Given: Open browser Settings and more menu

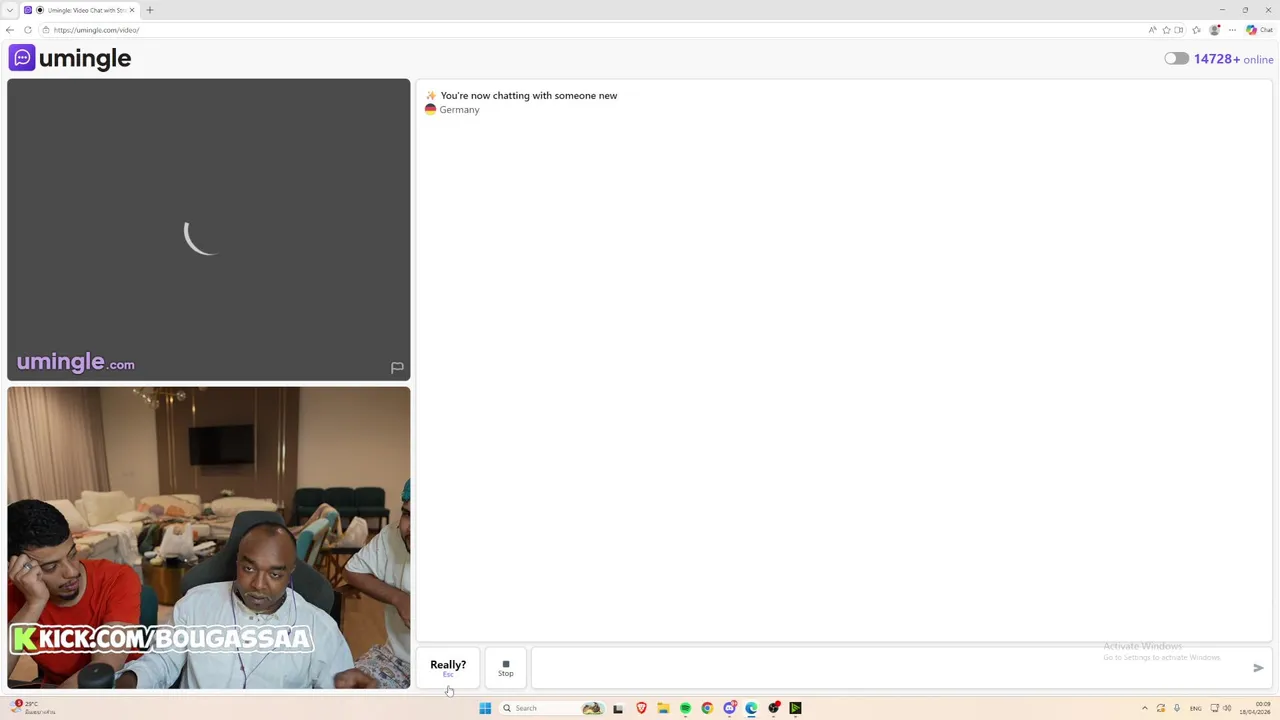Looking at the screenshot, I should tap(1232, 30).
